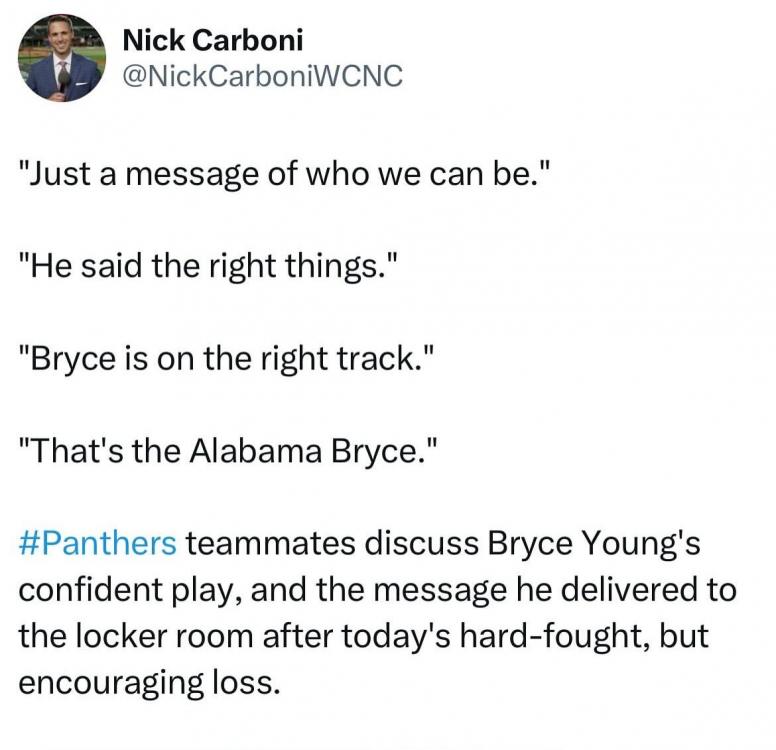The image size is (776, 750).
Task: Open the #Panthers hashtag
Action: click(x=97, y=544)
